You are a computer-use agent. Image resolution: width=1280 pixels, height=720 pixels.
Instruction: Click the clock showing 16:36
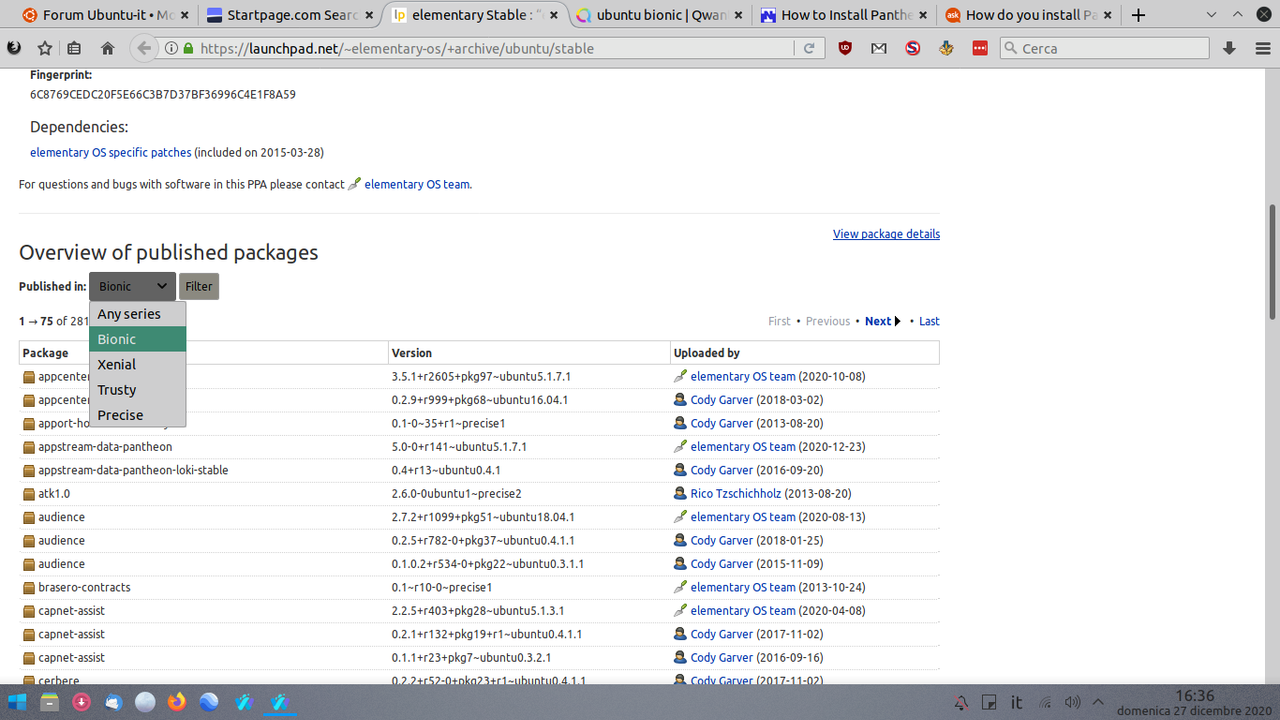coord(1194,696)
